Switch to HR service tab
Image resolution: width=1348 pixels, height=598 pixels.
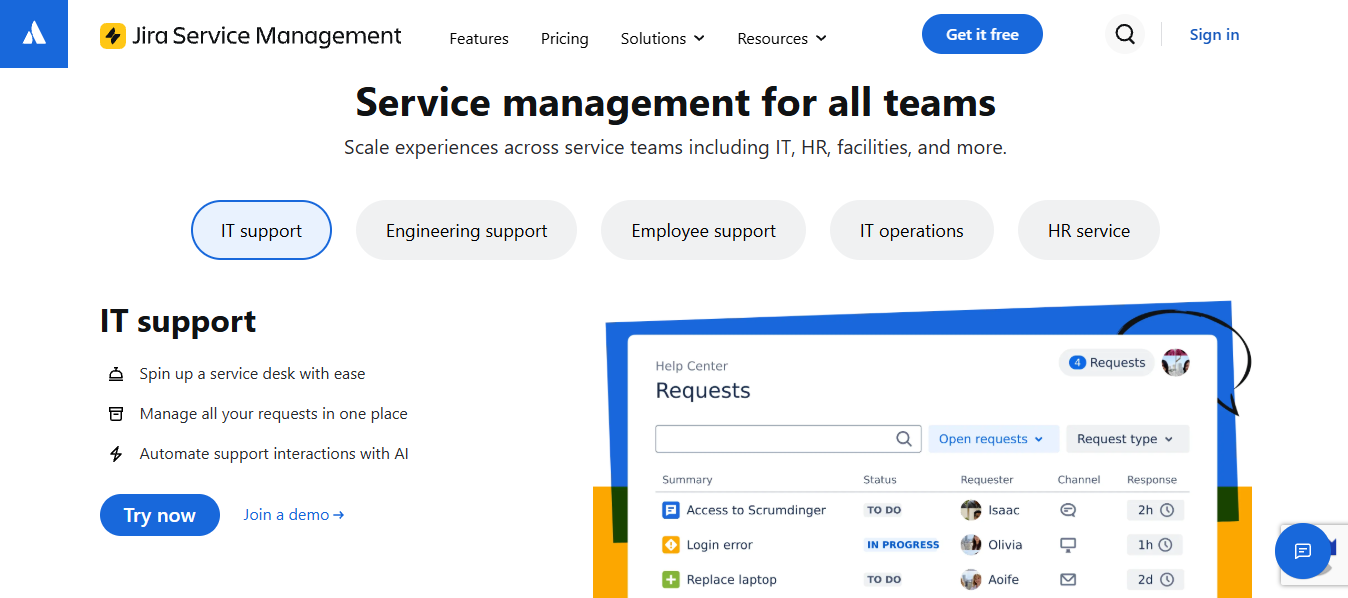pyautogui.click(x=1089, y=230)
